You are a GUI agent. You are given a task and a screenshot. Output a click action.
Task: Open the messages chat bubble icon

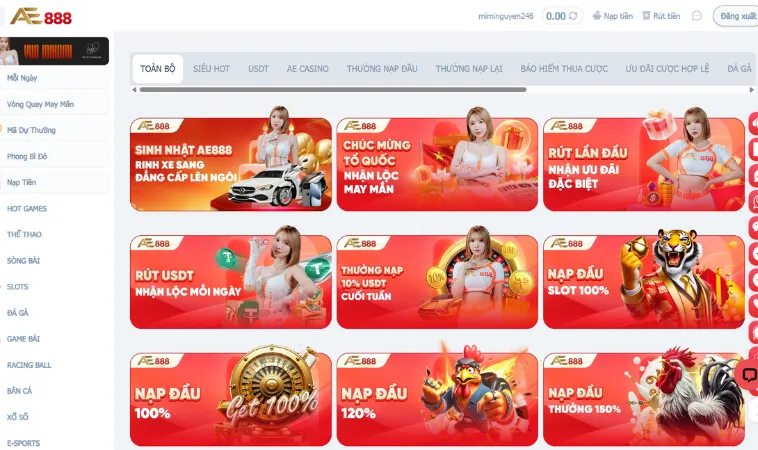pyautogui.click(x=697, y=16)
